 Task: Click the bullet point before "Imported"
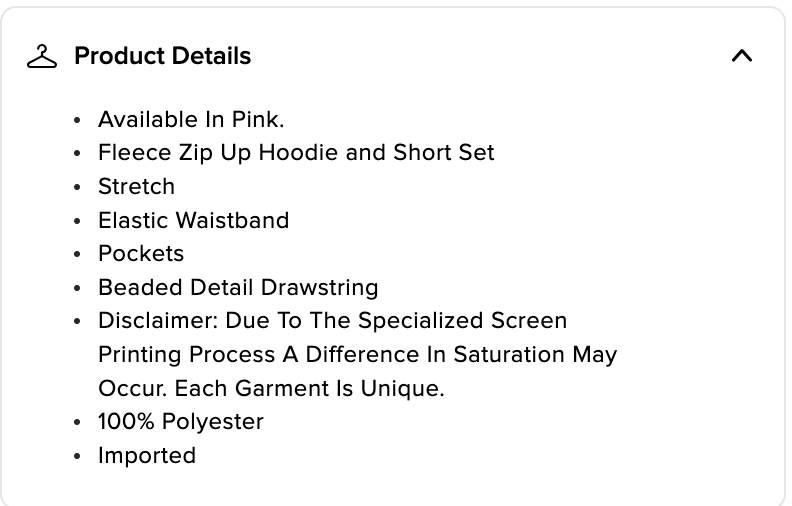click(x=78, y=457)
